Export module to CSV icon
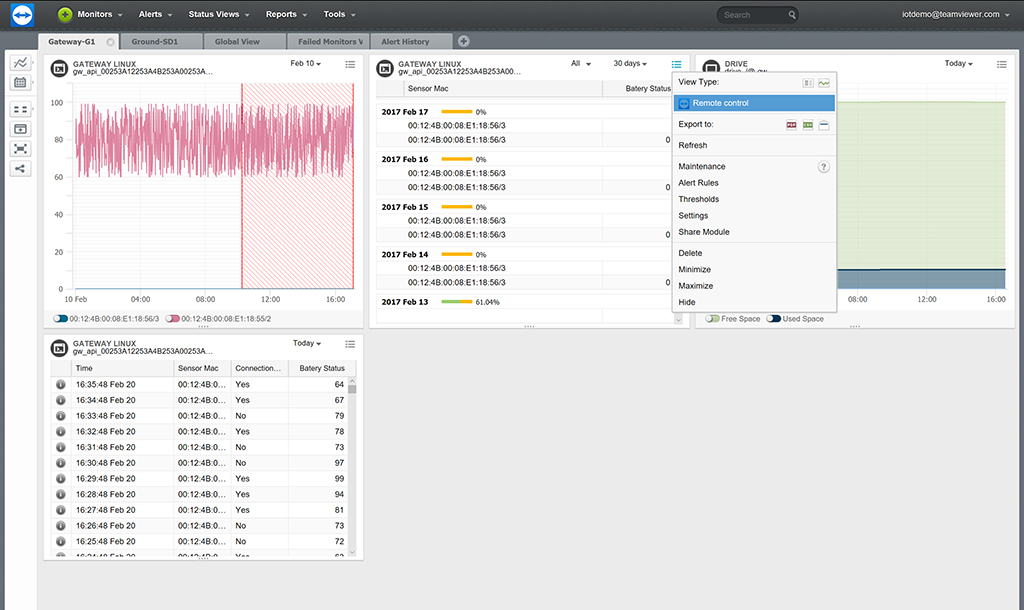The image size is (1024, 610). pyautogui.click(x=807, y=125)
